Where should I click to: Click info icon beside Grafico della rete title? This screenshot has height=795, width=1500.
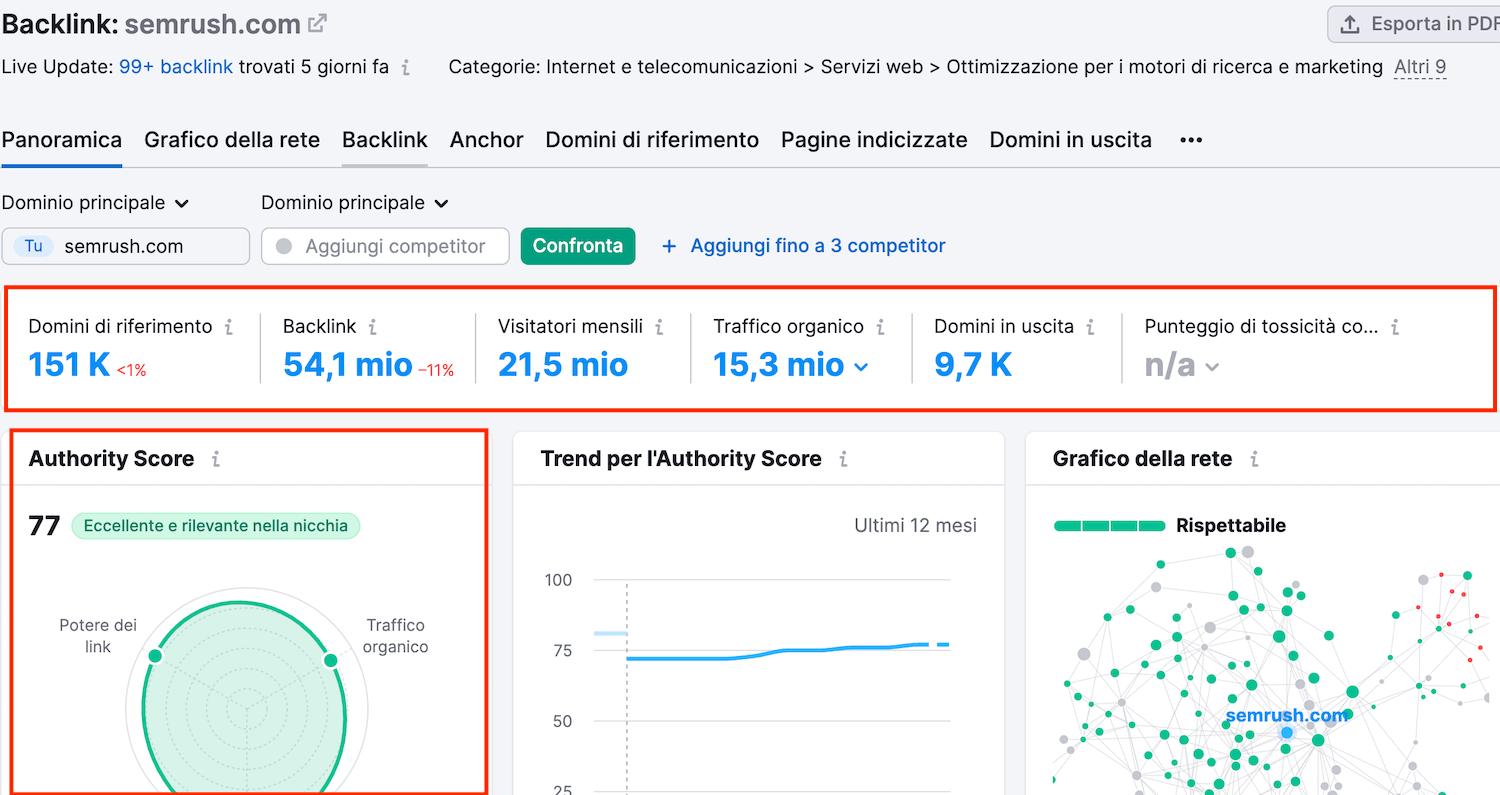coord(1254,459)
